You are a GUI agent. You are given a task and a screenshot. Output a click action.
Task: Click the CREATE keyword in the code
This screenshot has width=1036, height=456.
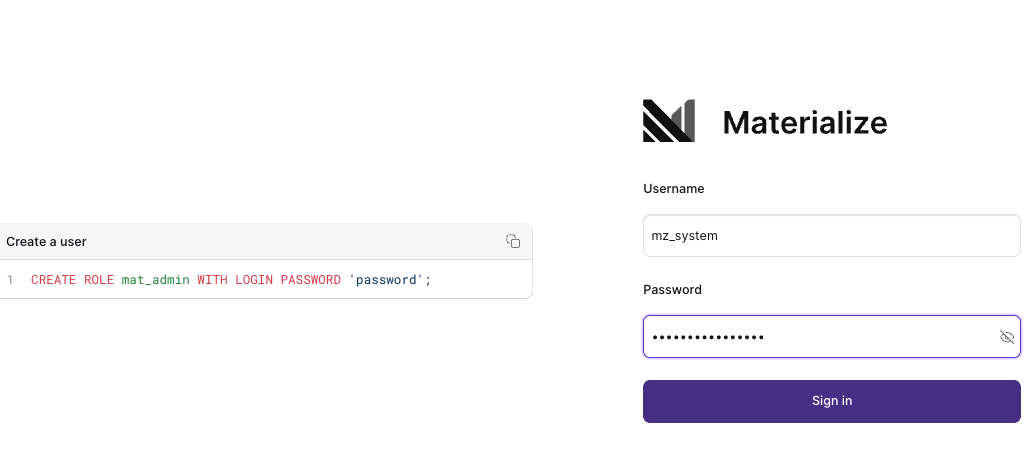(x=53, y=280)
